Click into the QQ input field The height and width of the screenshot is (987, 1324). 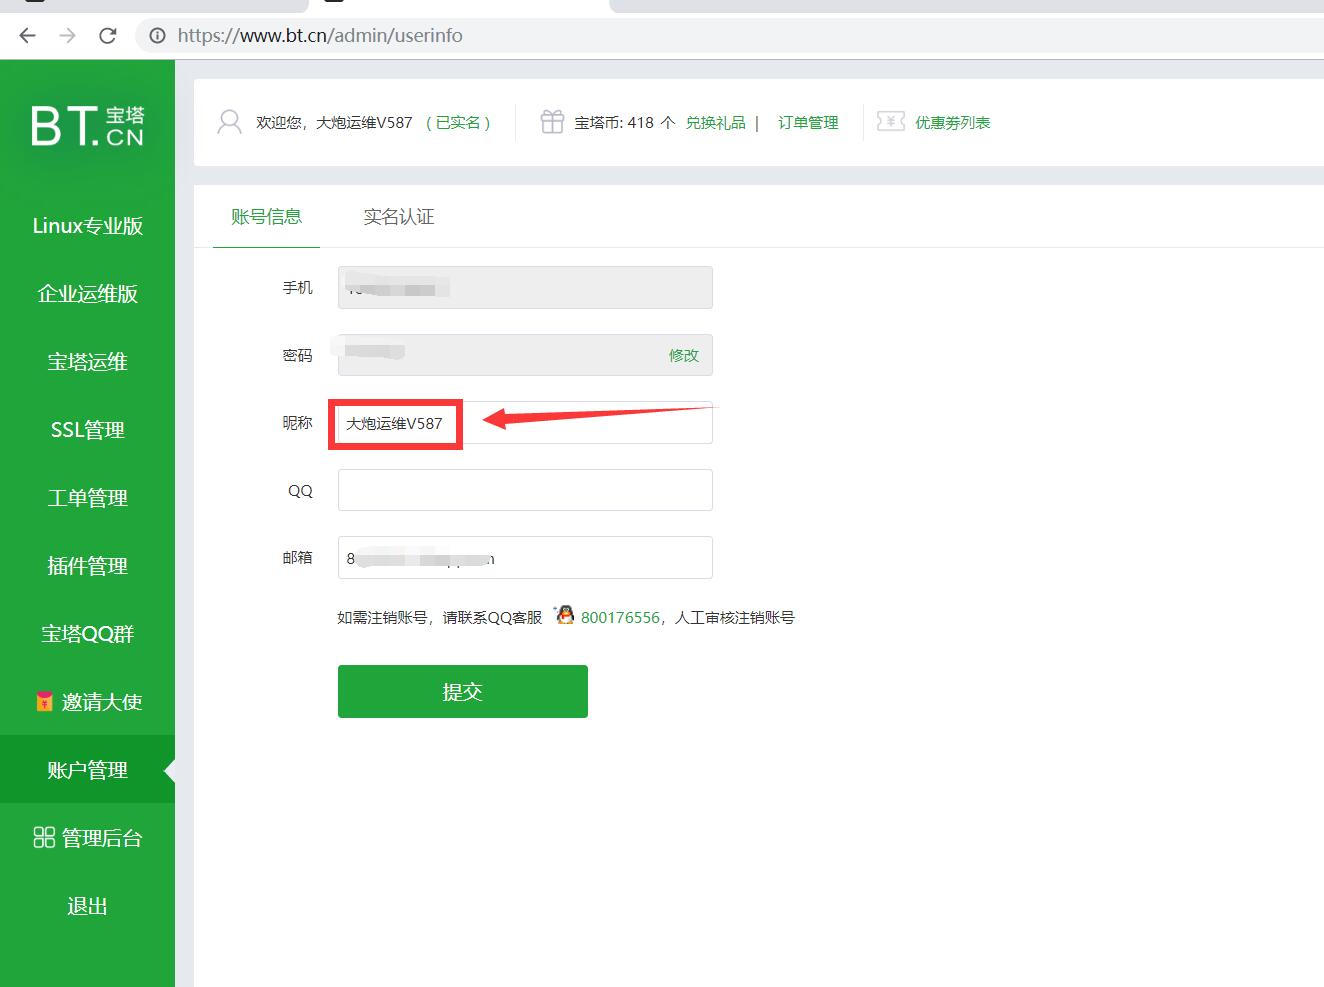[525, 490]
